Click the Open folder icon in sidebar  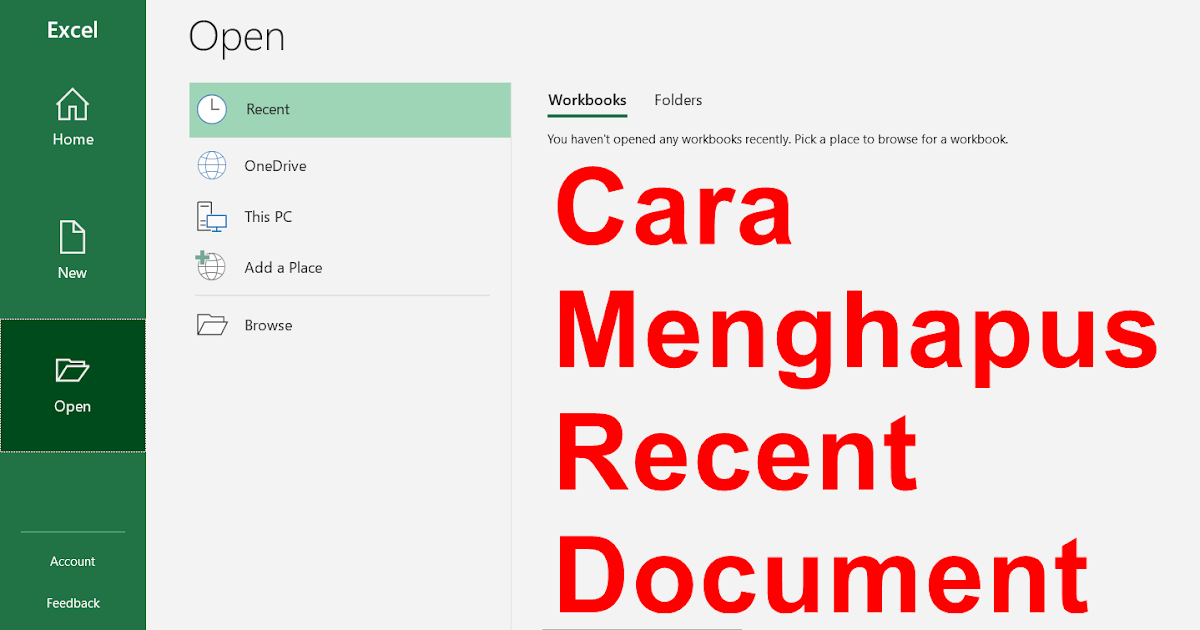pos(72,370)
